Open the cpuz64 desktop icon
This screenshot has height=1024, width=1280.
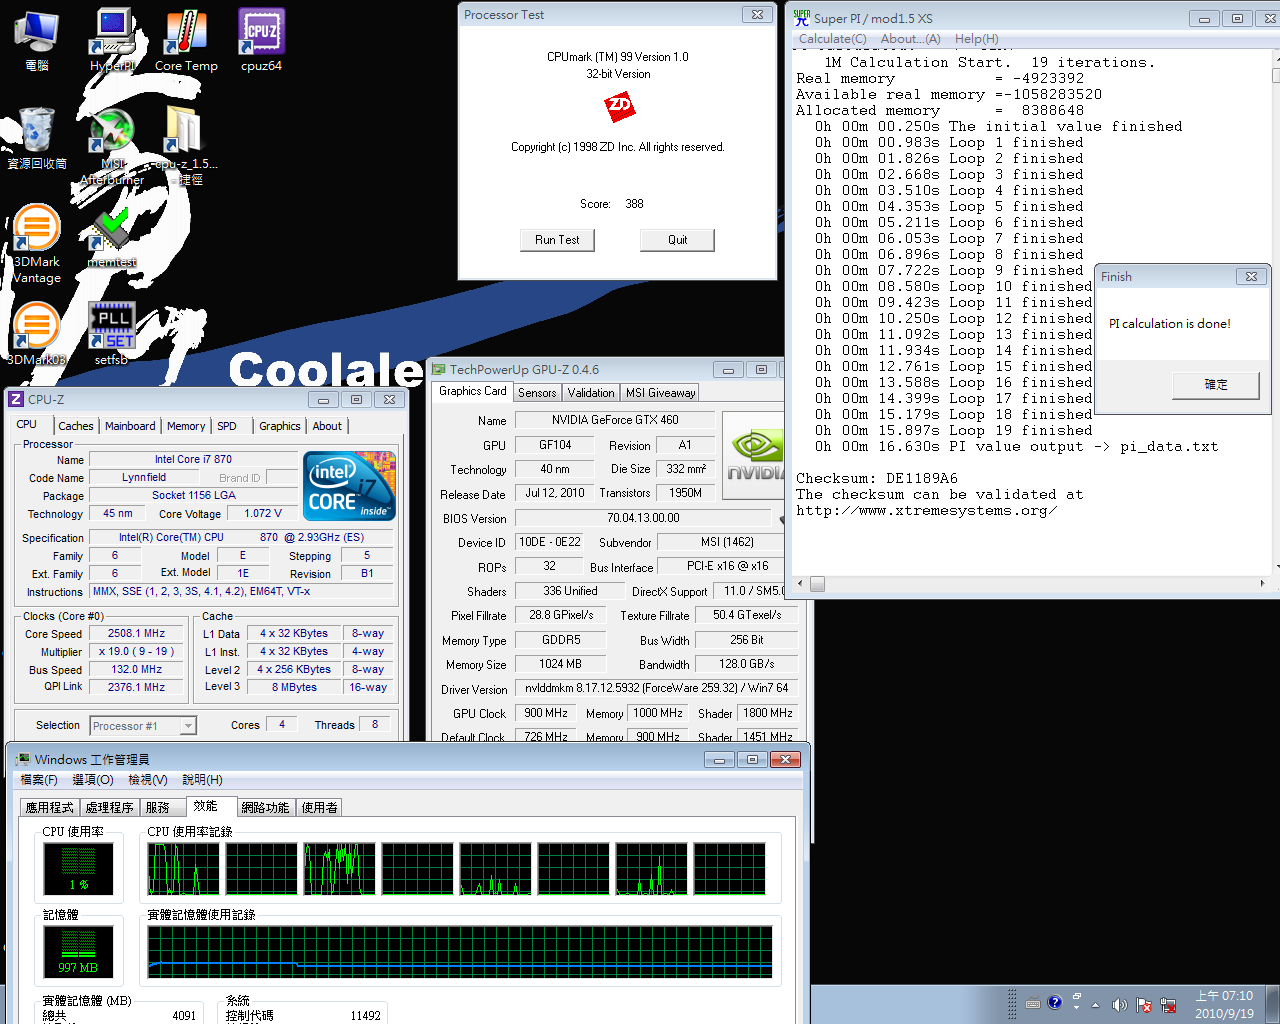tap(261, 40)
